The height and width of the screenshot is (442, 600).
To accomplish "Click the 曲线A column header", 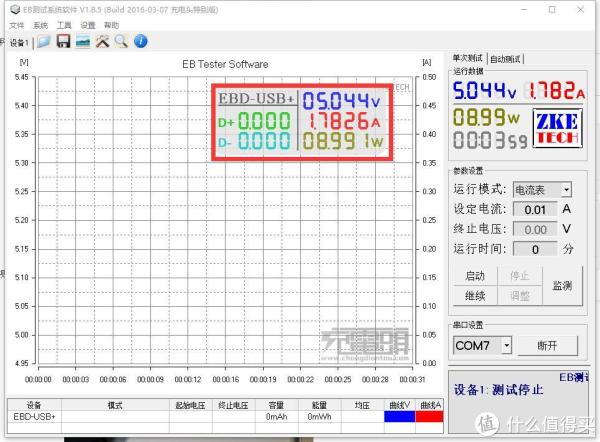I will pyautogui.click(x=429, y=405).
